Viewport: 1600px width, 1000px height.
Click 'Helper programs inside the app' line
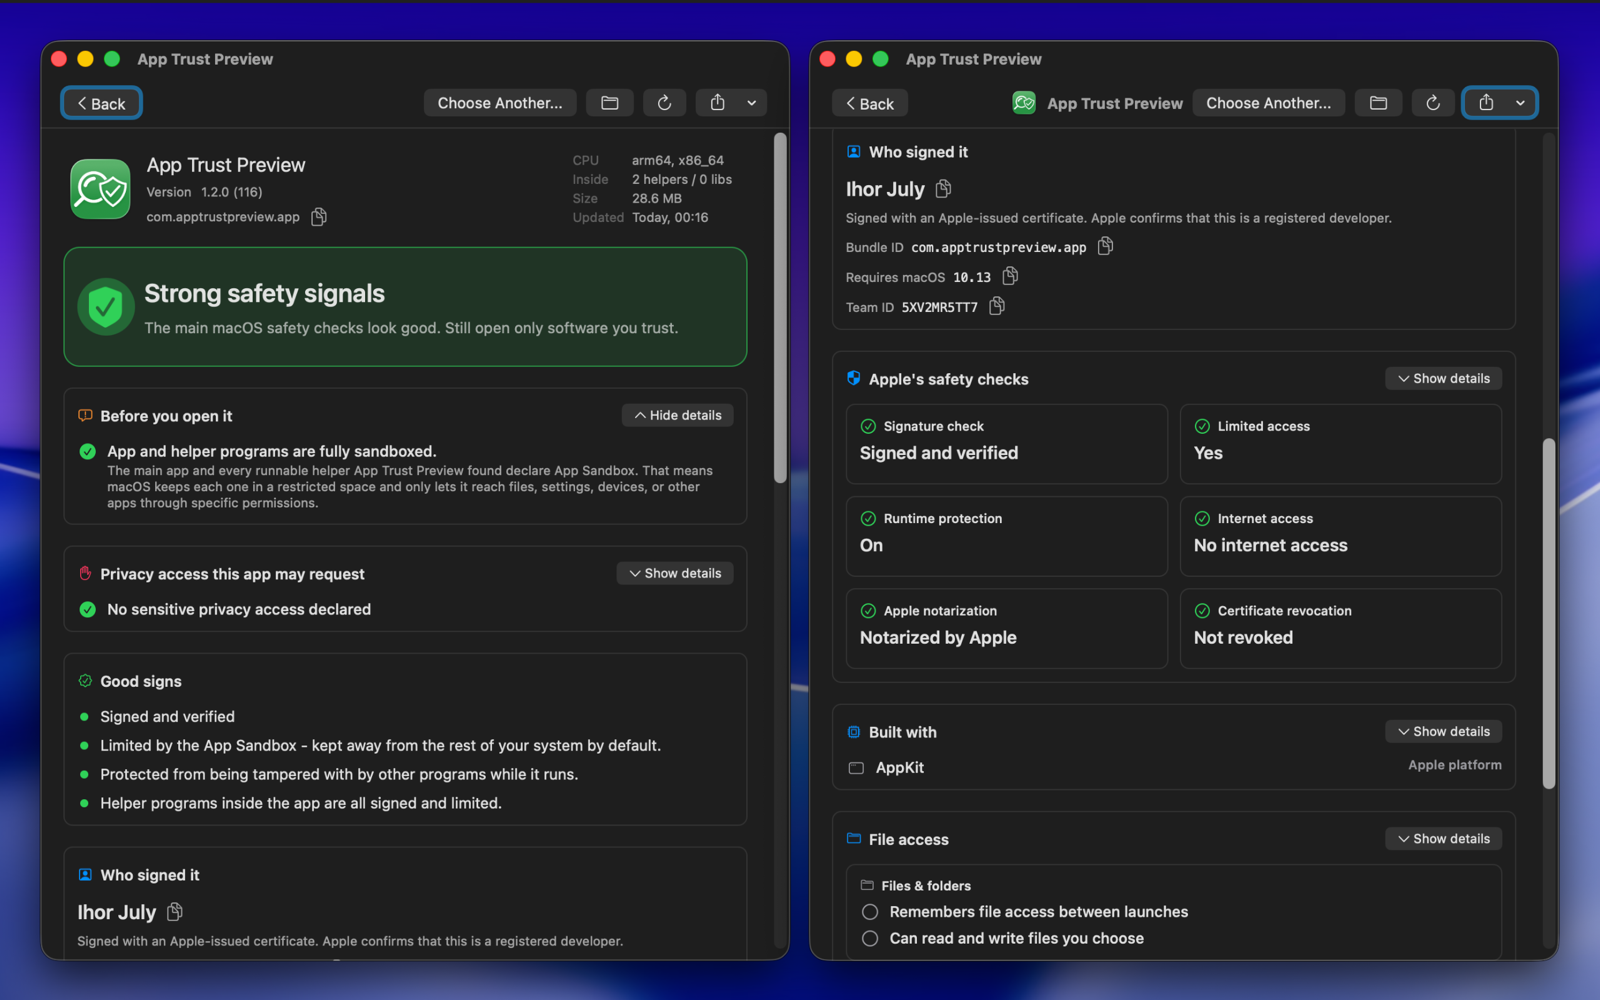(301, 803)
